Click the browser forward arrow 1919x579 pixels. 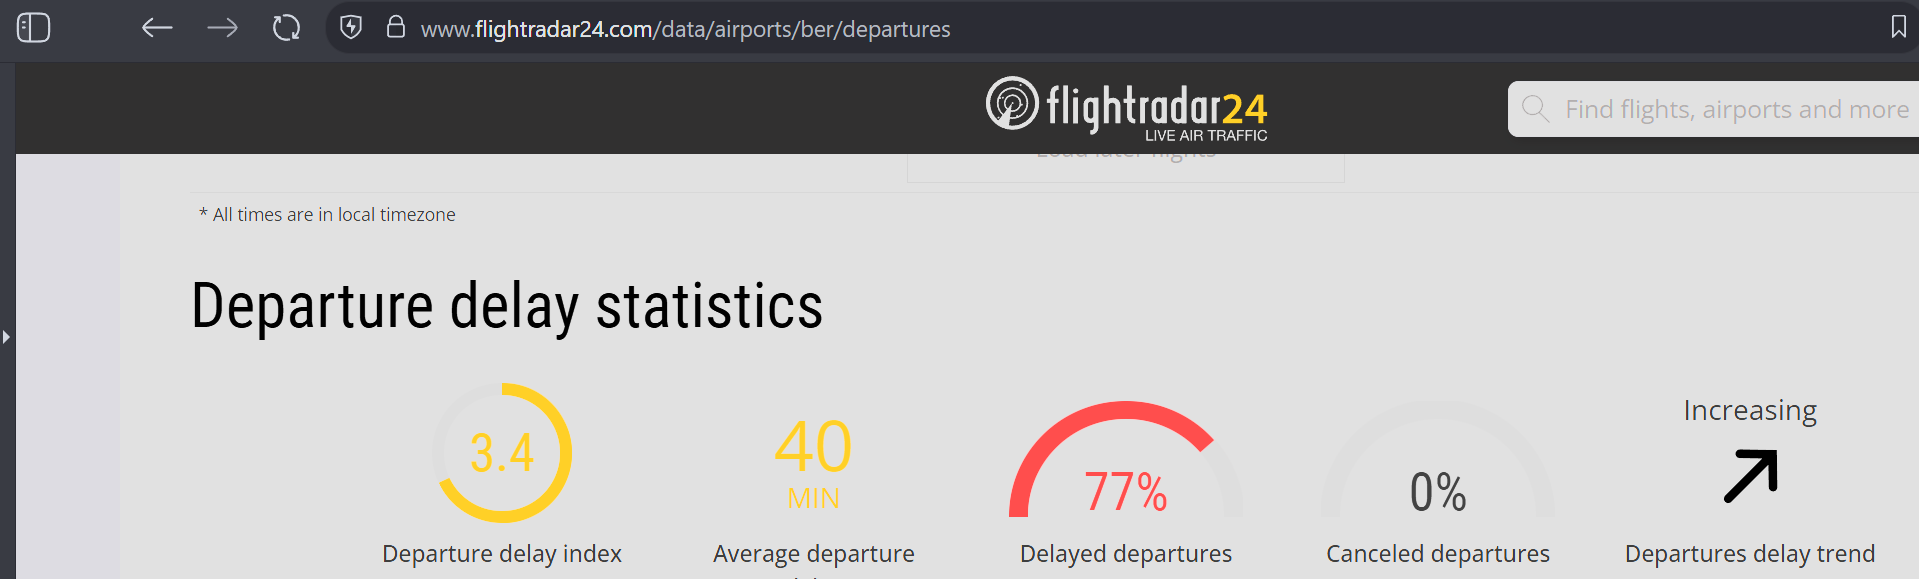click(222, 28)
